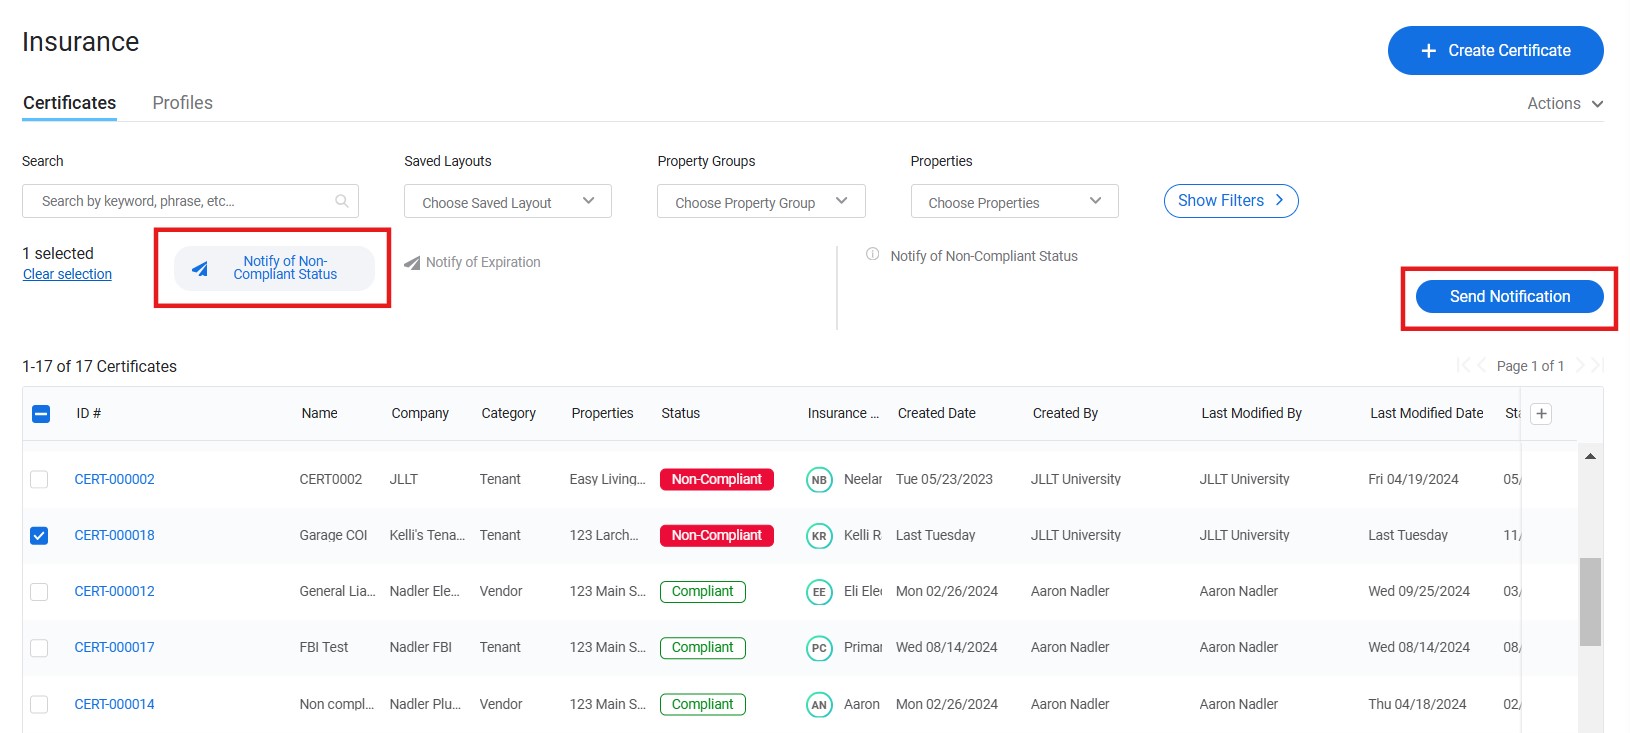Click the Properties column header

pos(602,414)
